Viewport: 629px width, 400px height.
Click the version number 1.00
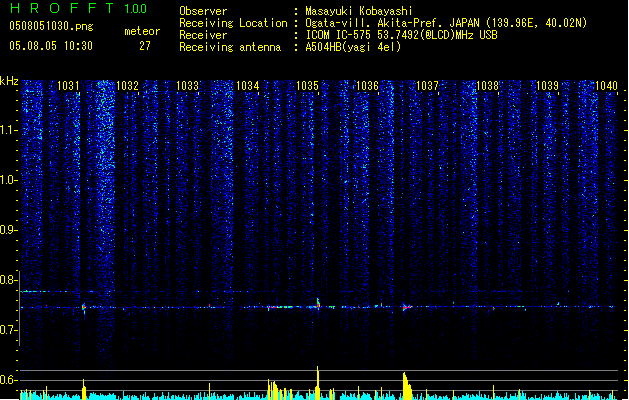click(x=135, y=9)
